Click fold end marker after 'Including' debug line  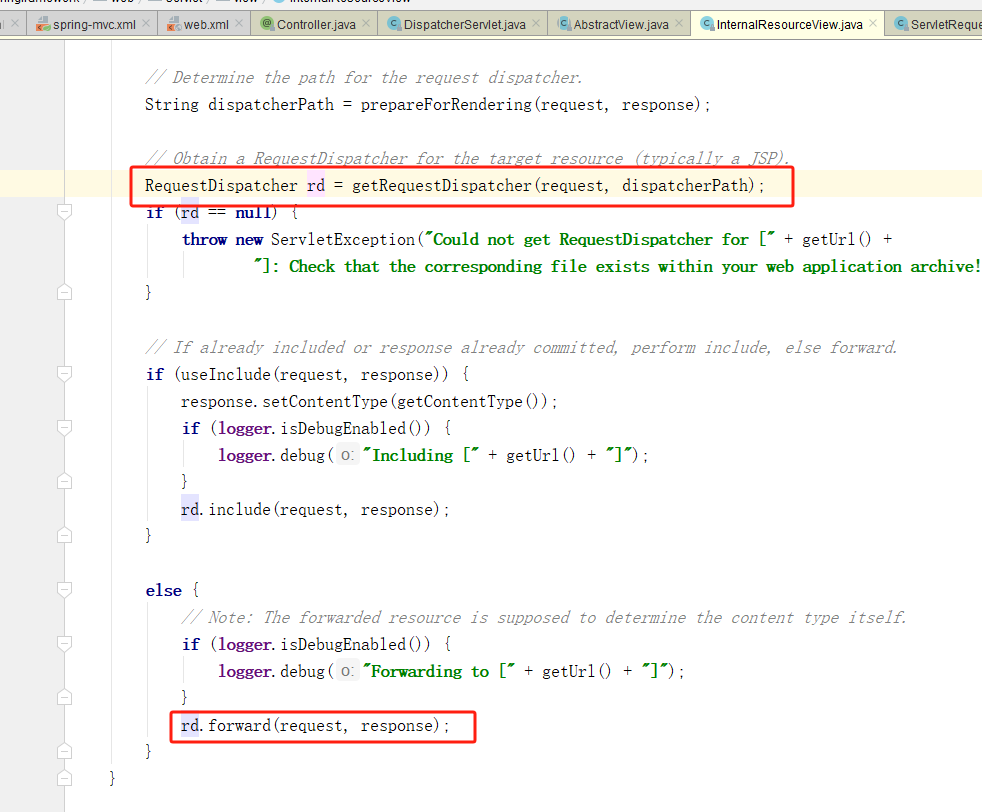64,481
